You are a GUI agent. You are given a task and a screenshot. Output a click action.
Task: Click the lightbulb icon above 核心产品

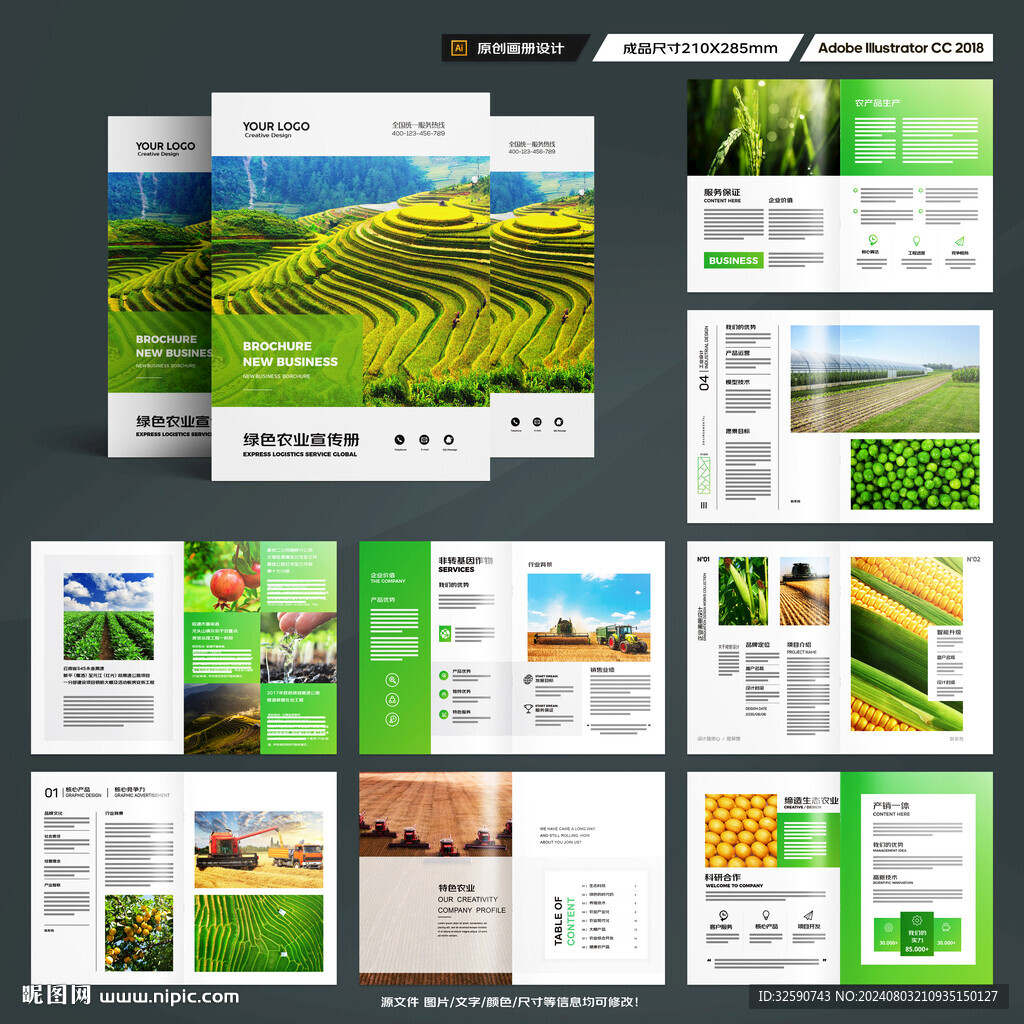coord(765,915)
